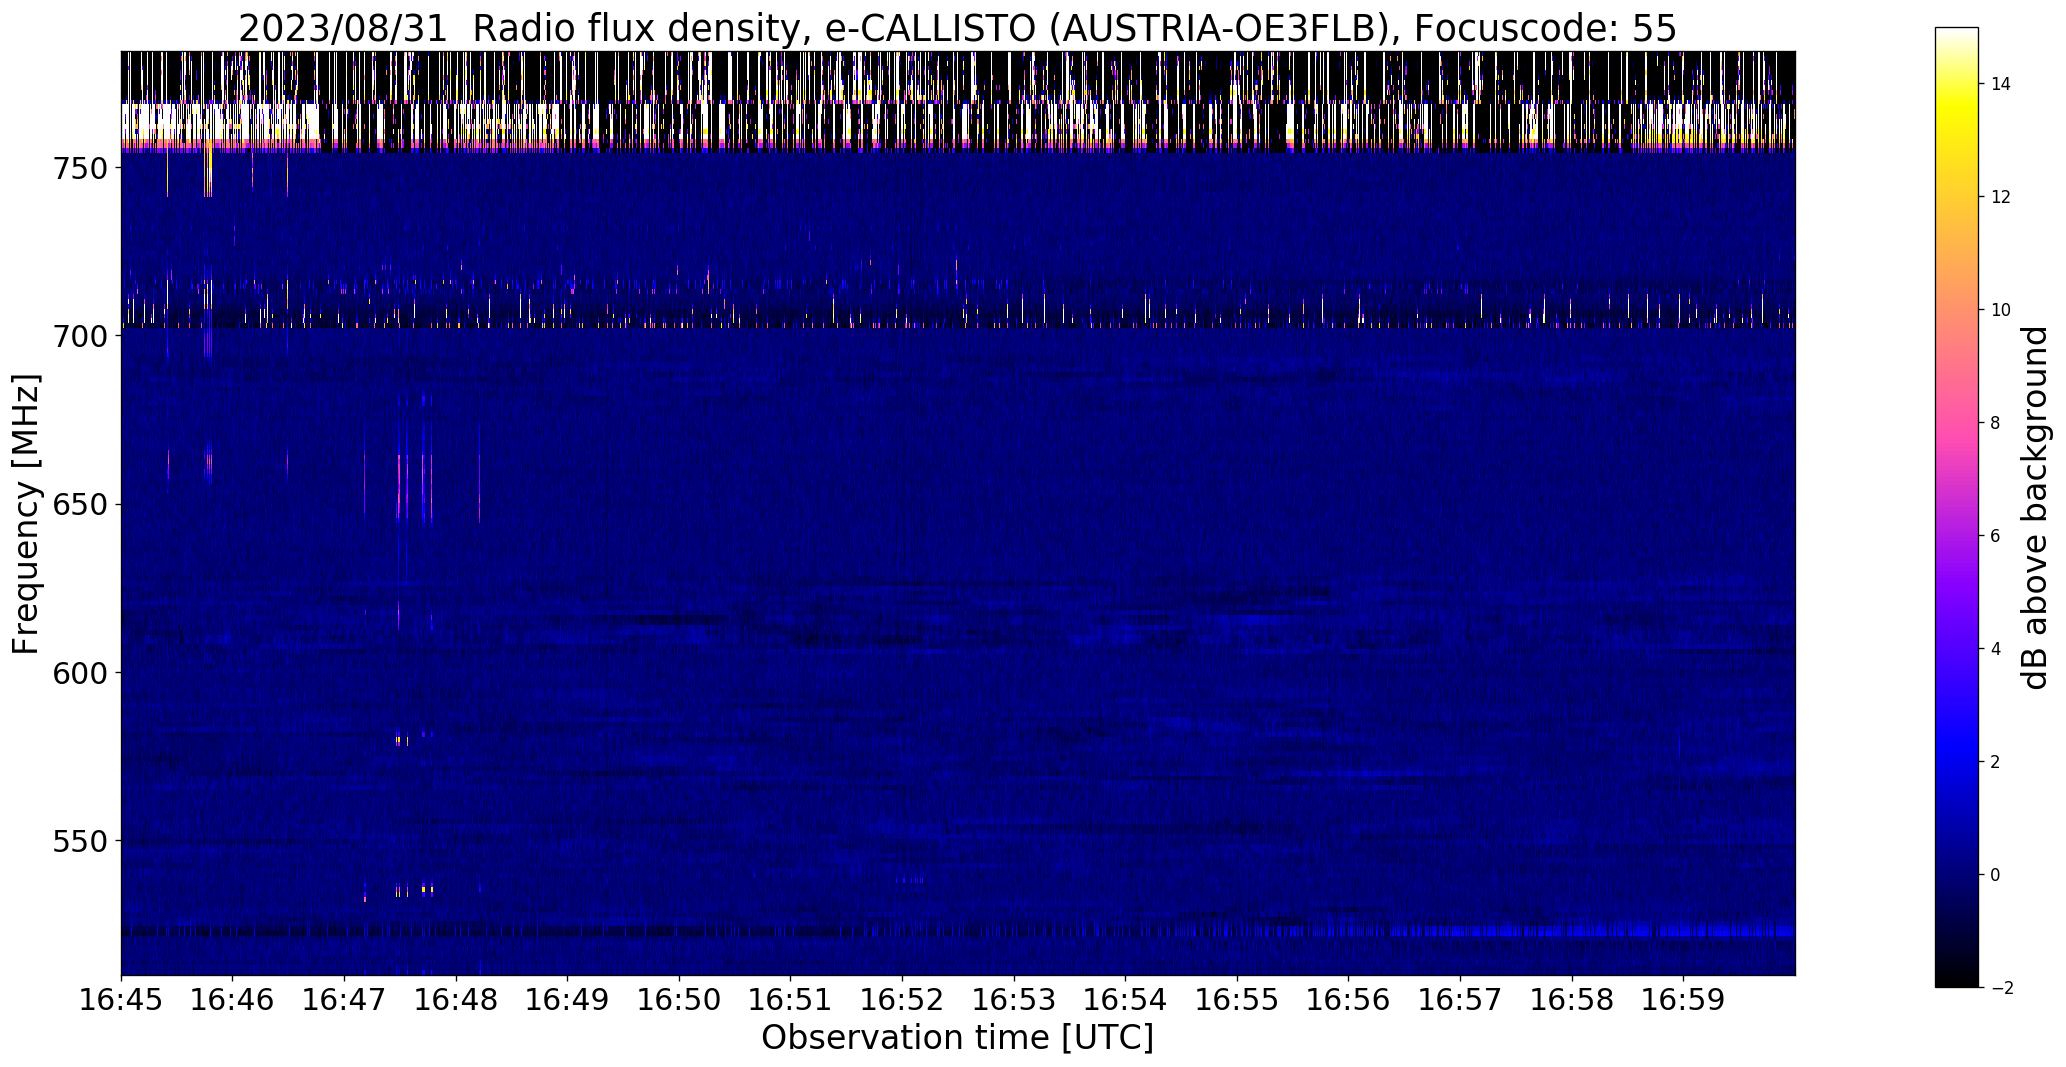Click the yellow spot near 580 MHz at 16:47:30
Viewport: 2066px width, 1067px height.
pyautogui.click(x=398, y=741)
